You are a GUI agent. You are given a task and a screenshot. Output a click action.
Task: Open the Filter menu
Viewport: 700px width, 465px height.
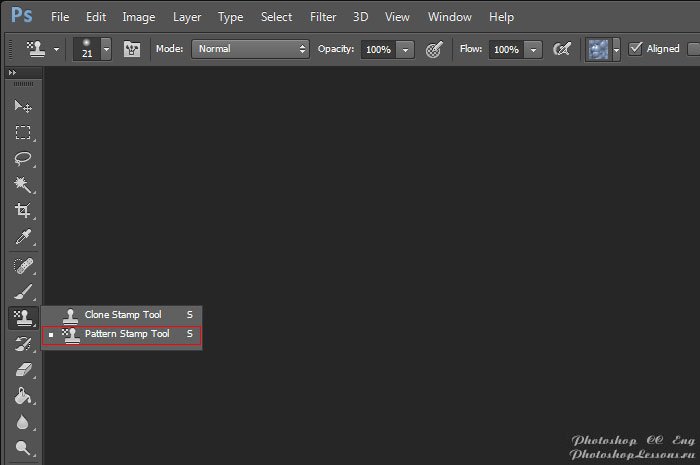click(x=323, y=17)
